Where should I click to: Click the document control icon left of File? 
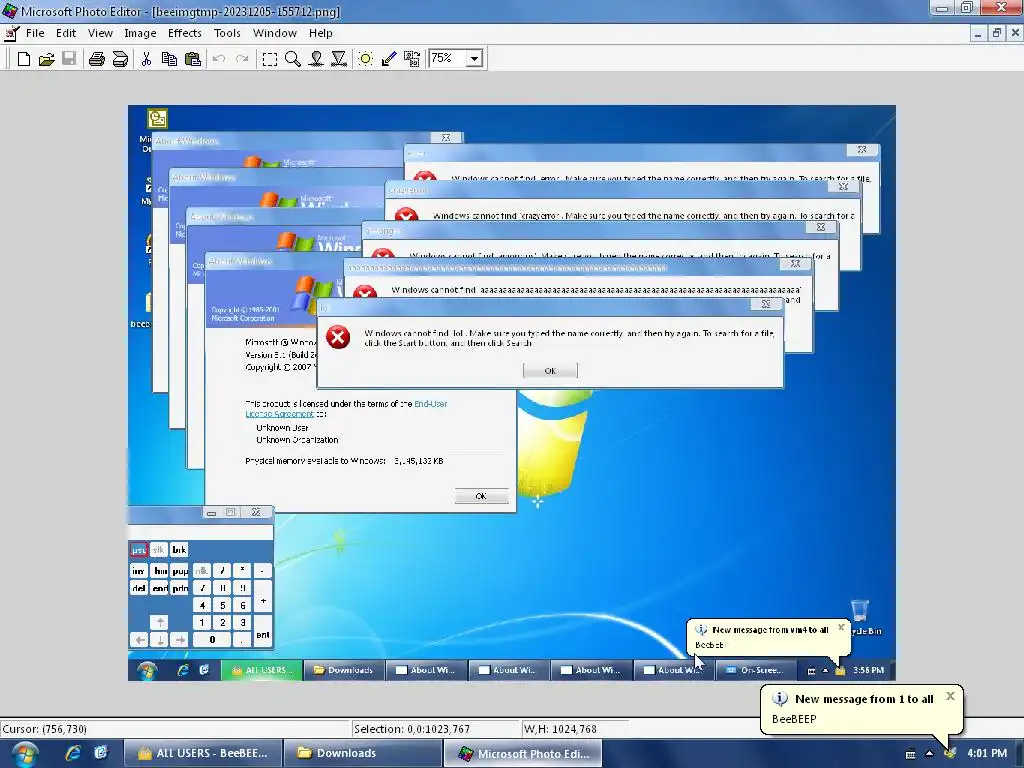11,33
